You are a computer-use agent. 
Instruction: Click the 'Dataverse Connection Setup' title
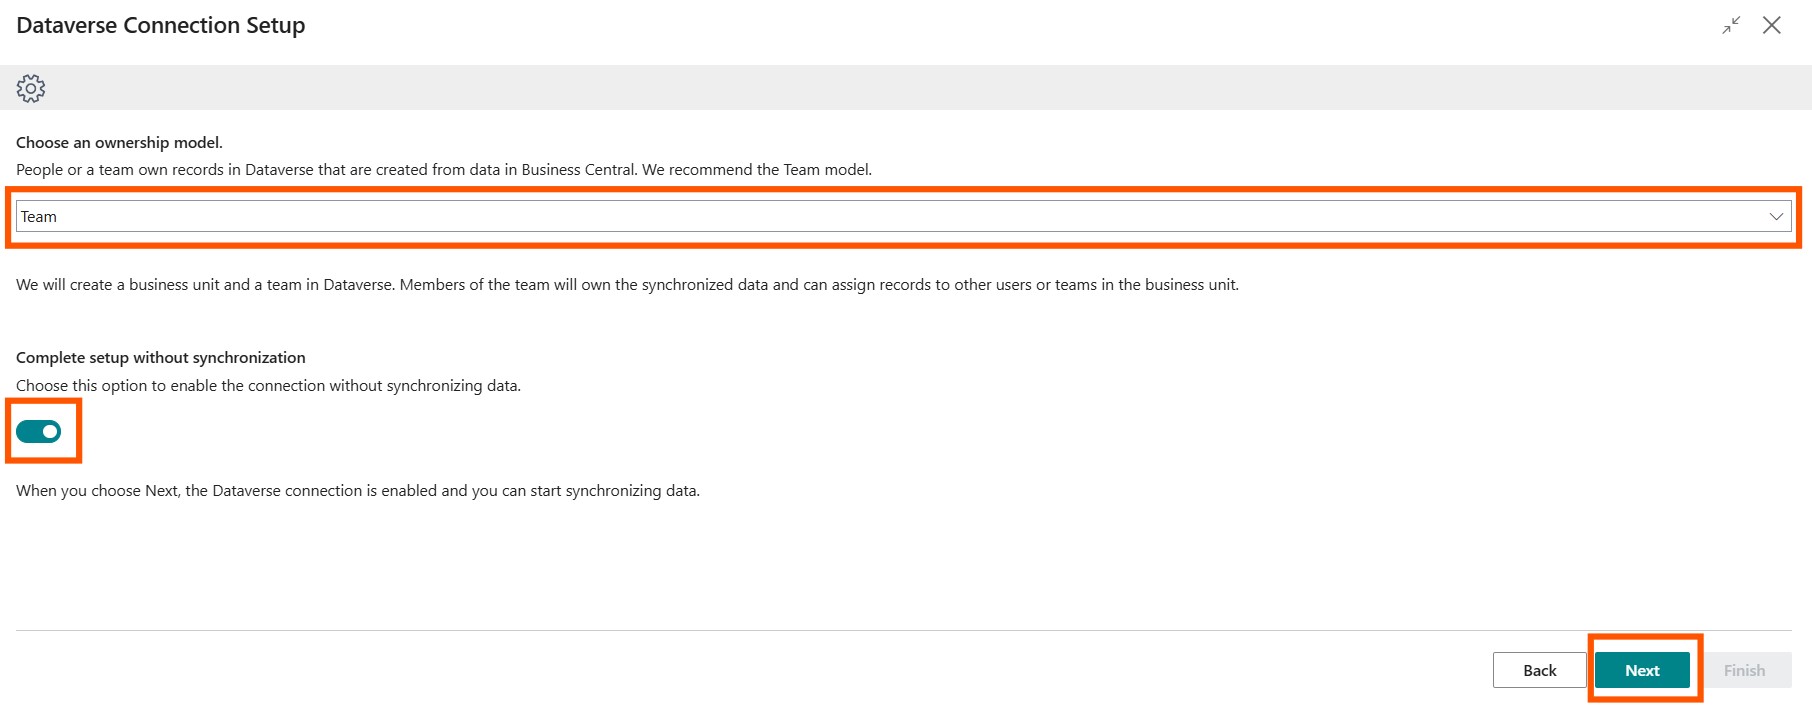(x=161, y=26)
